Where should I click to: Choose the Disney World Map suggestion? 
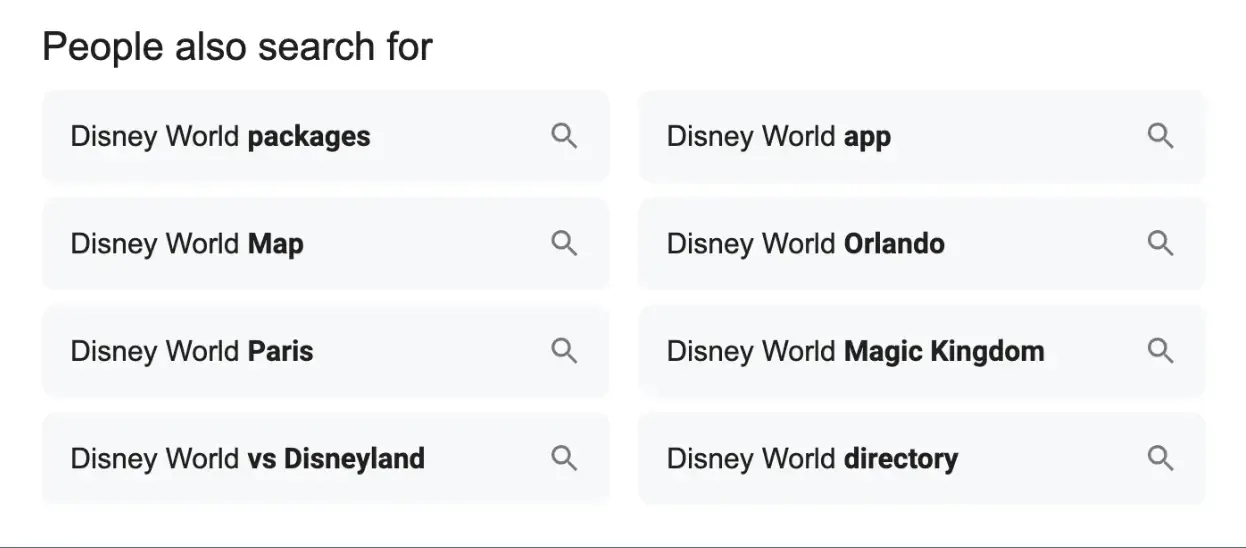pos(326,243)
